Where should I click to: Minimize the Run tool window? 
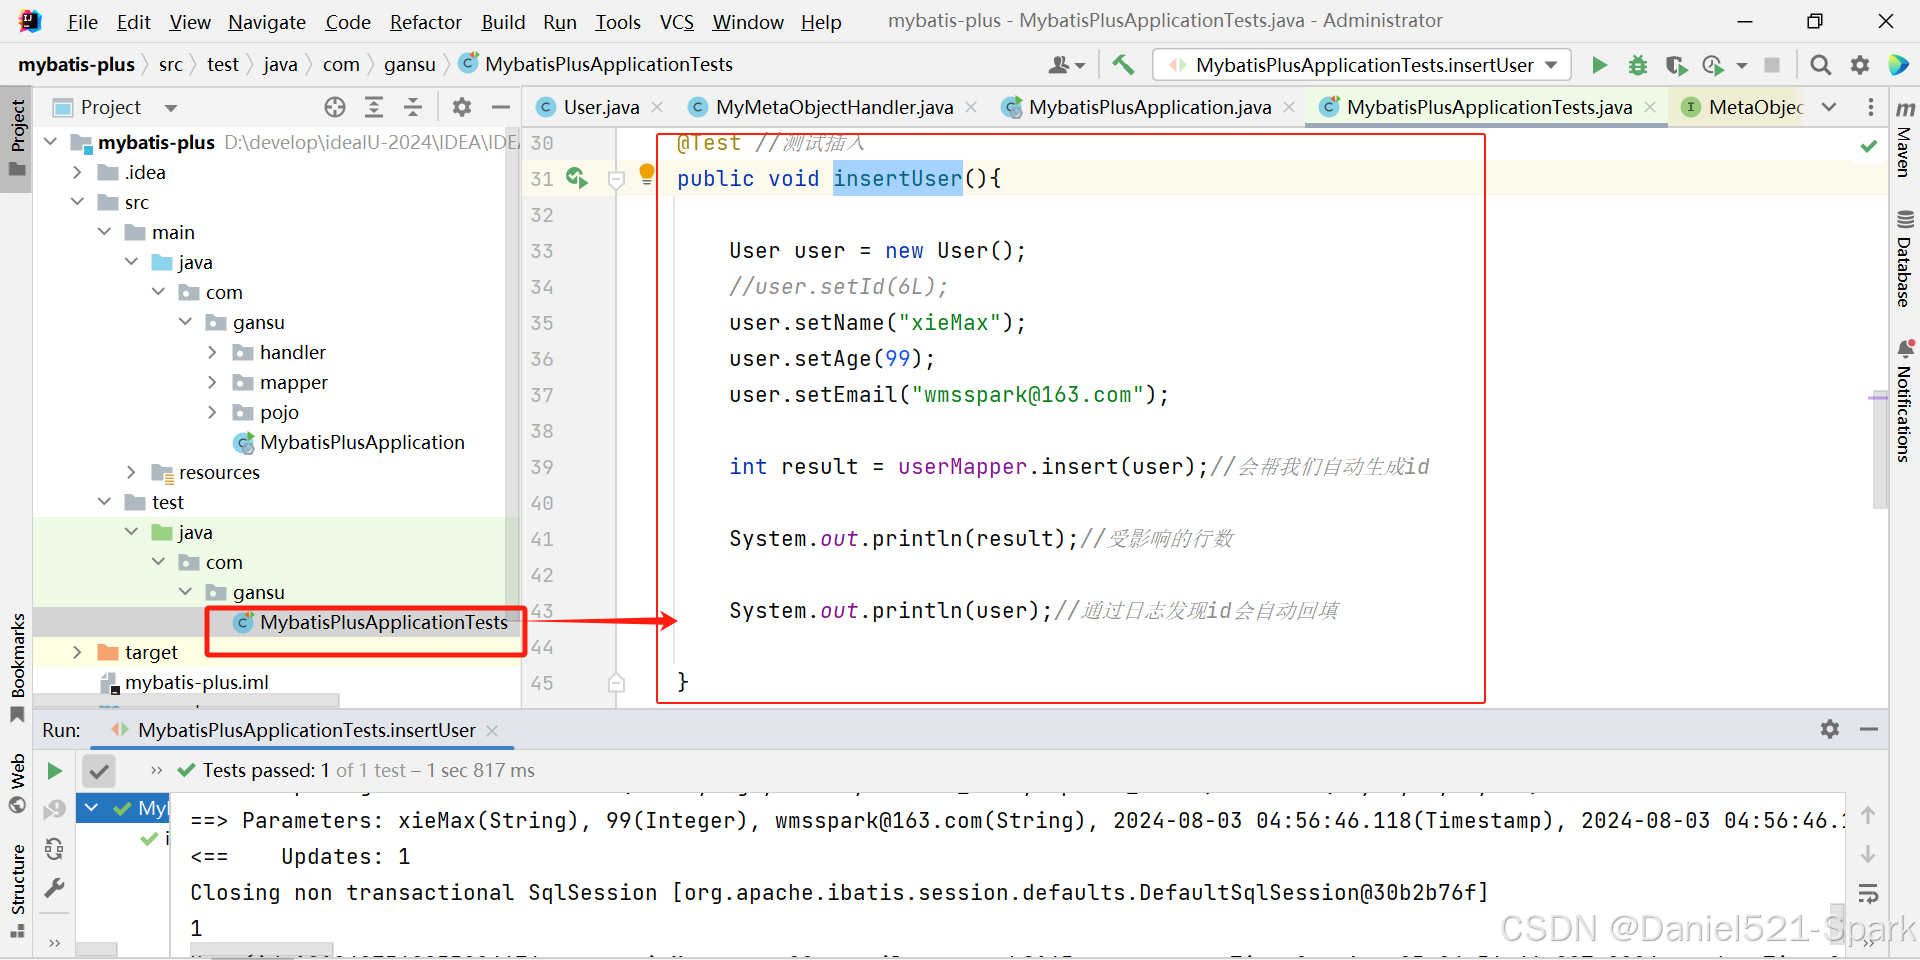click(1869, 729)
